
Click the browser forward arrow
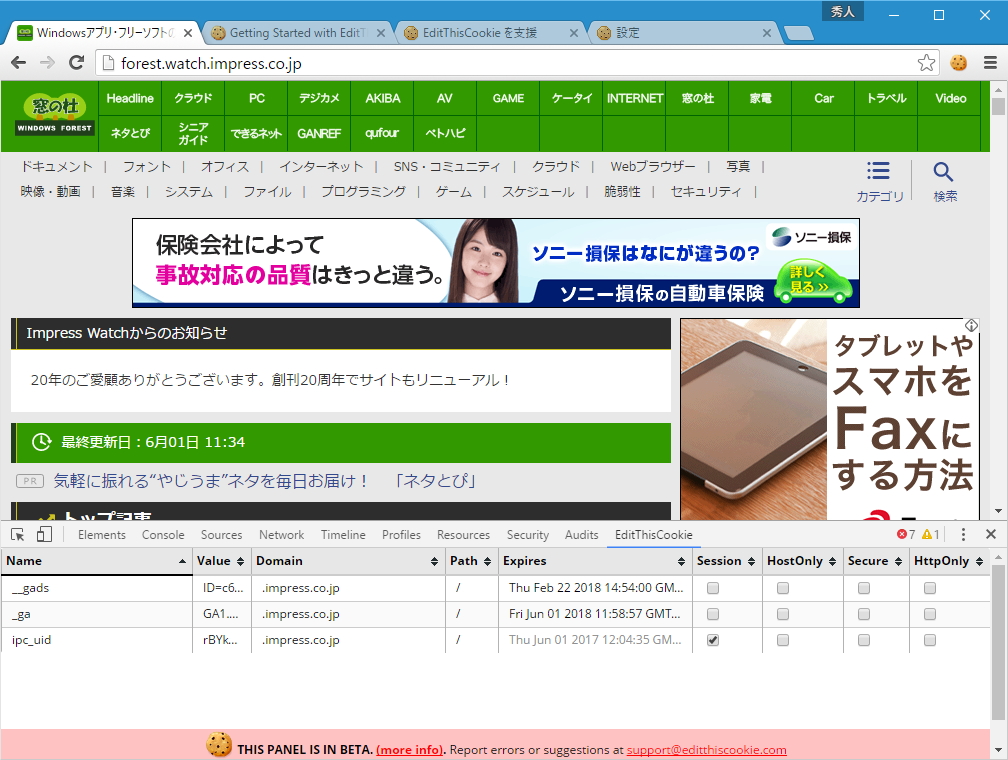(x=48, y=62)
